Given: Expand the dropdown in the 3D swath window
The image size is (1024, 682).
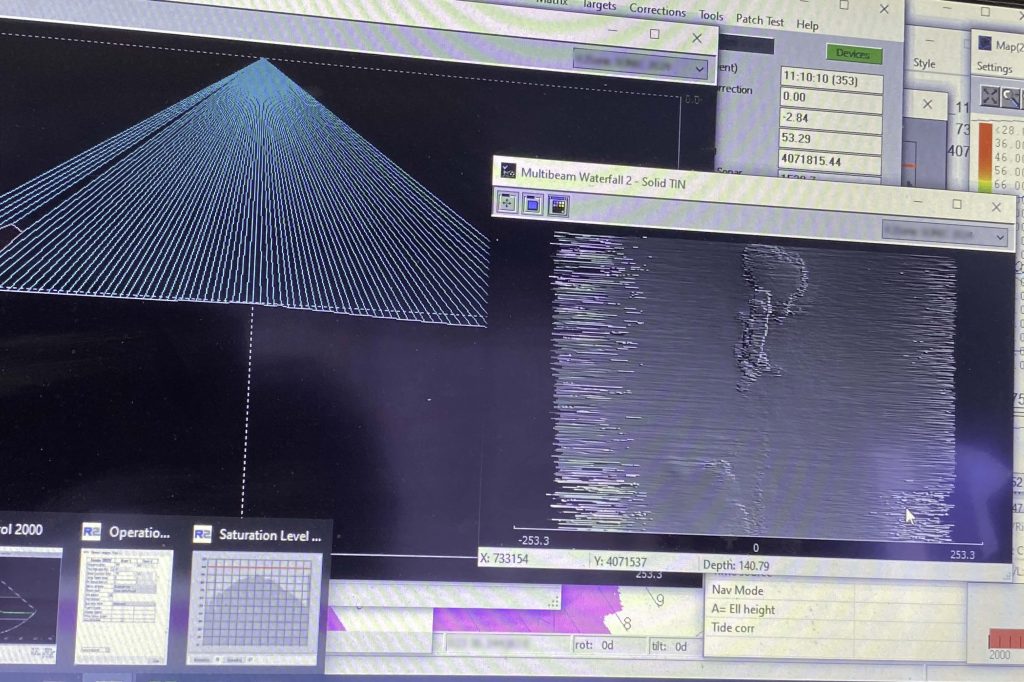Looking at the screenshot, I should coord(699,69).
